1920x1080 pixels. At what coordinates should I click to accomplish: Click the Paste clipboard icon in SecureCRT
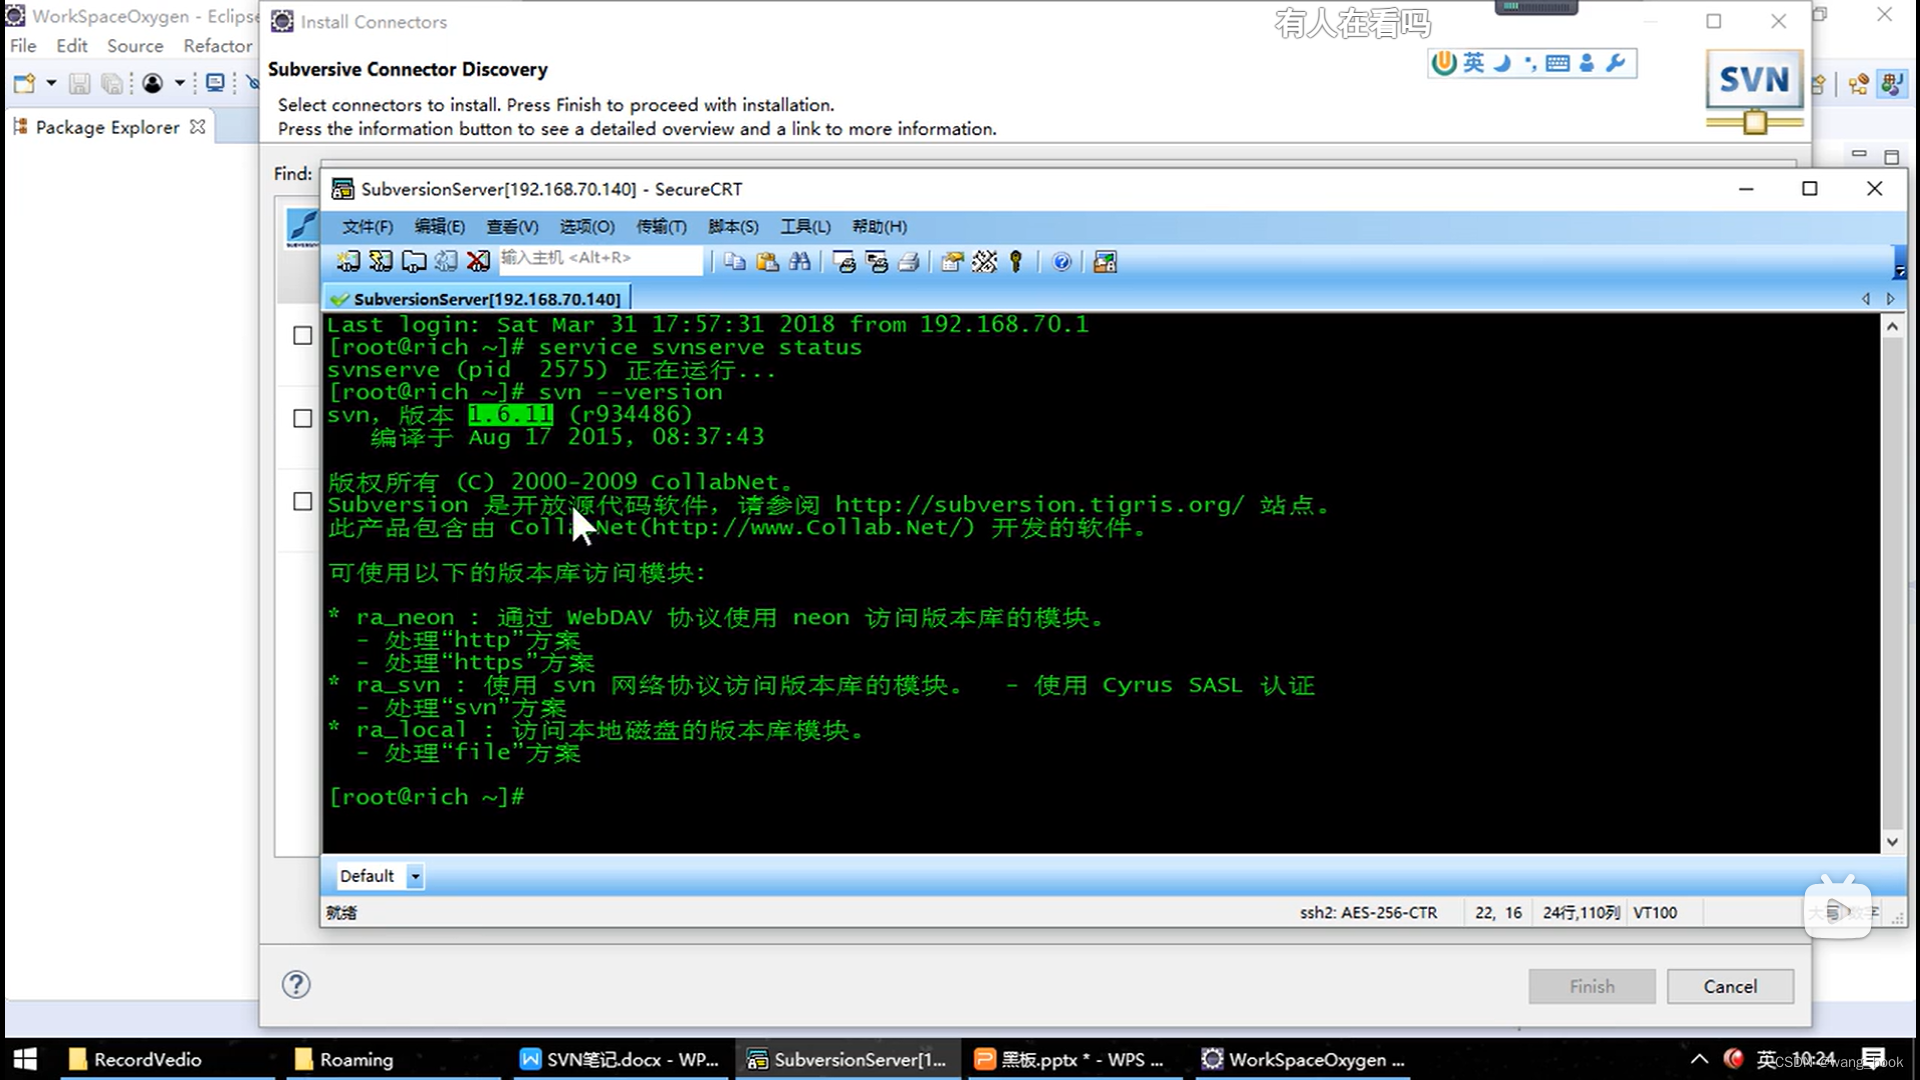pos(767,262)
